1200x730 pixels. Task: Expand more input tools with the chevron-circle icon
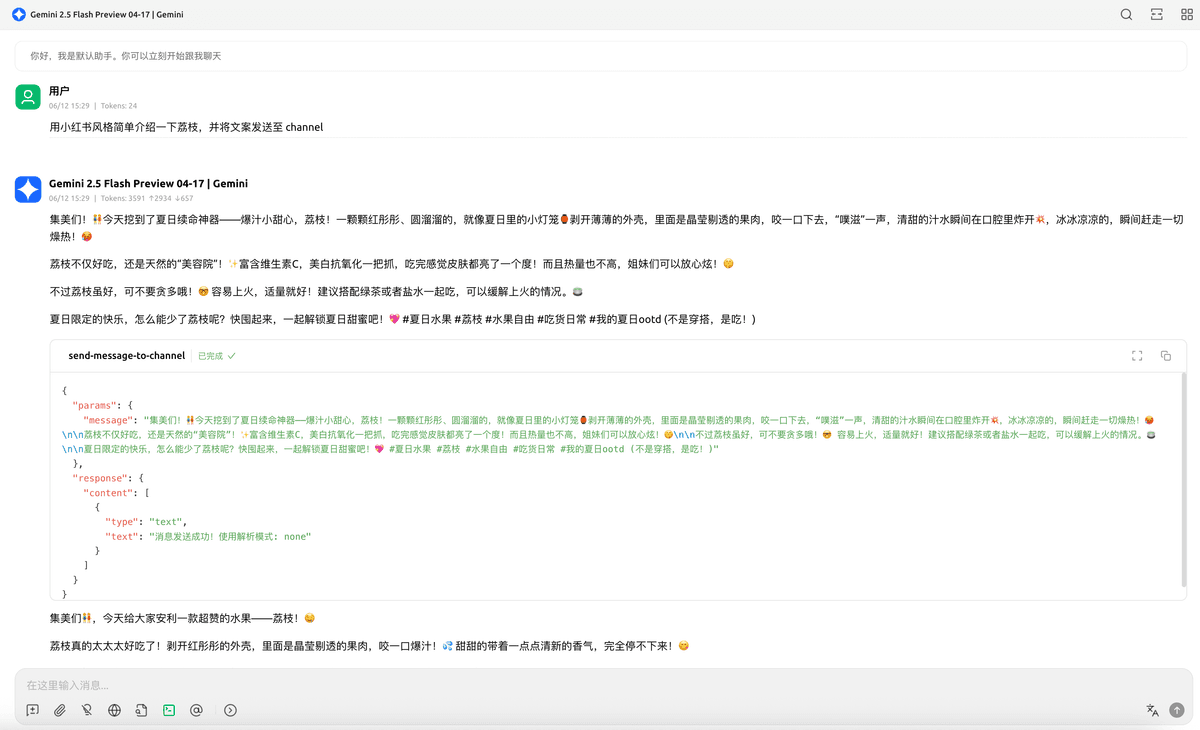(230, 710)
